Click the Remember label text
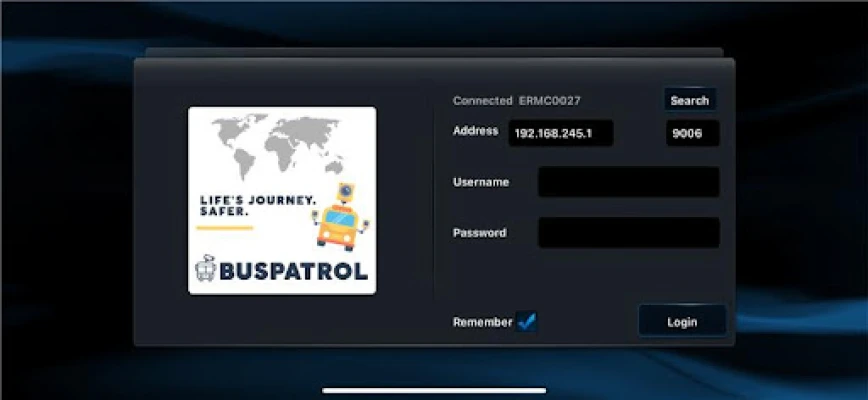The image size is (868, 400). [483, 322]
